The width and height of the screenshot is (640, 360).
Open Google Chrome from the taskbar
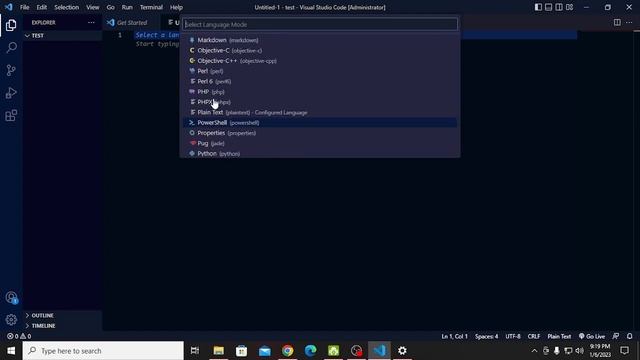pyautogui.click(x=287, y=351)
